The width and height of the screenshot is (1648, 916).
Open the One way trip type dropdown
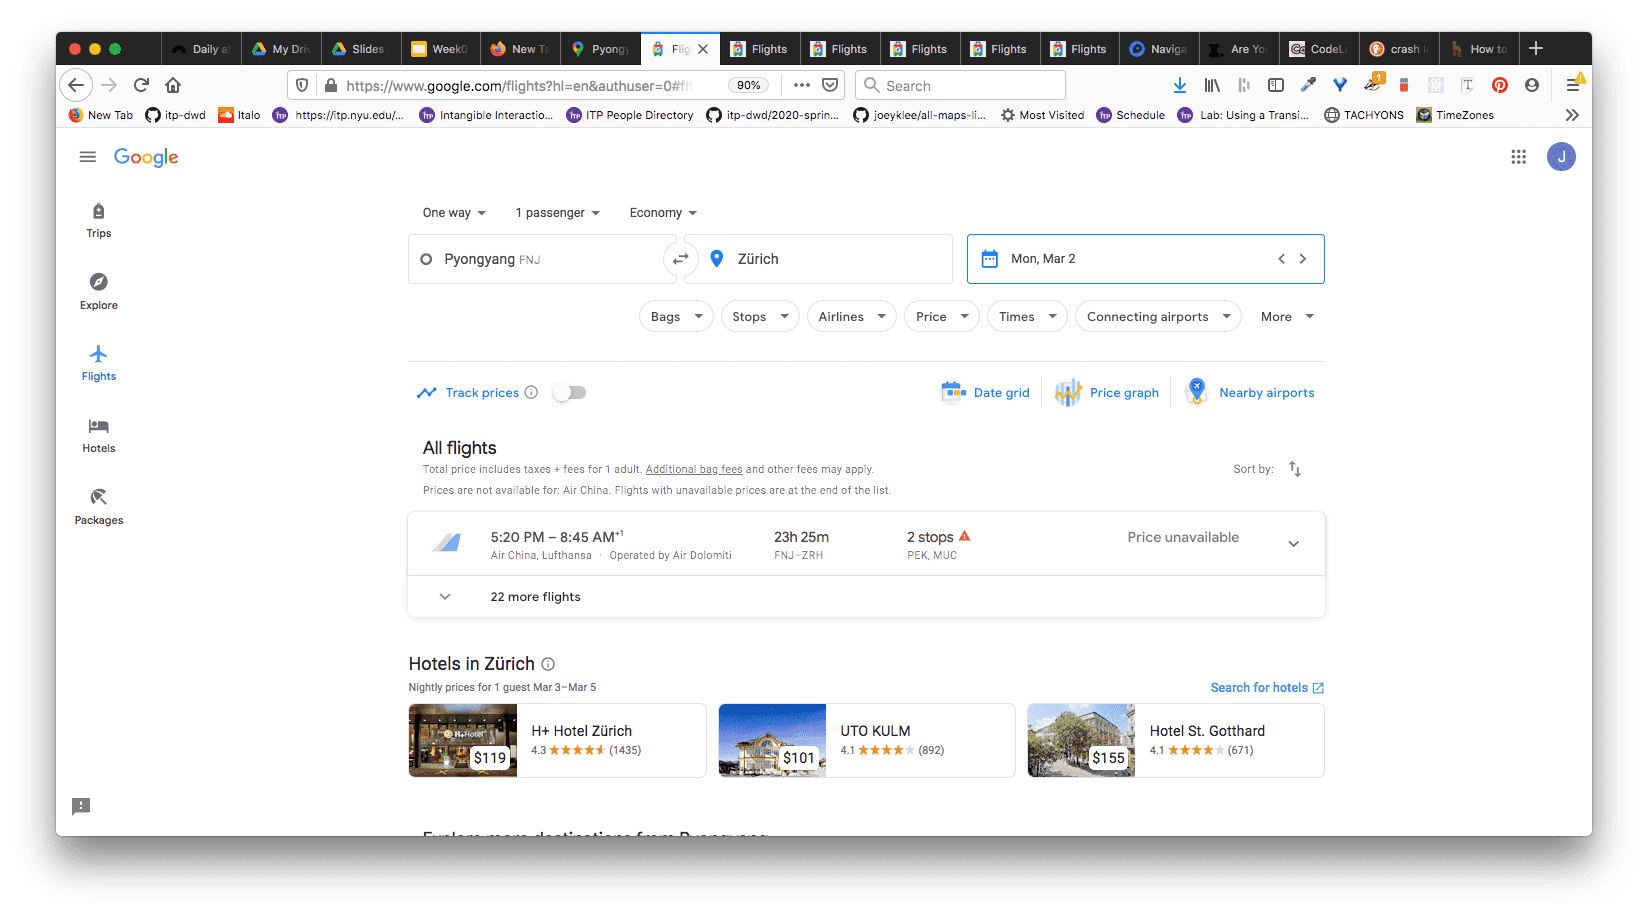[x=454, y=213]
